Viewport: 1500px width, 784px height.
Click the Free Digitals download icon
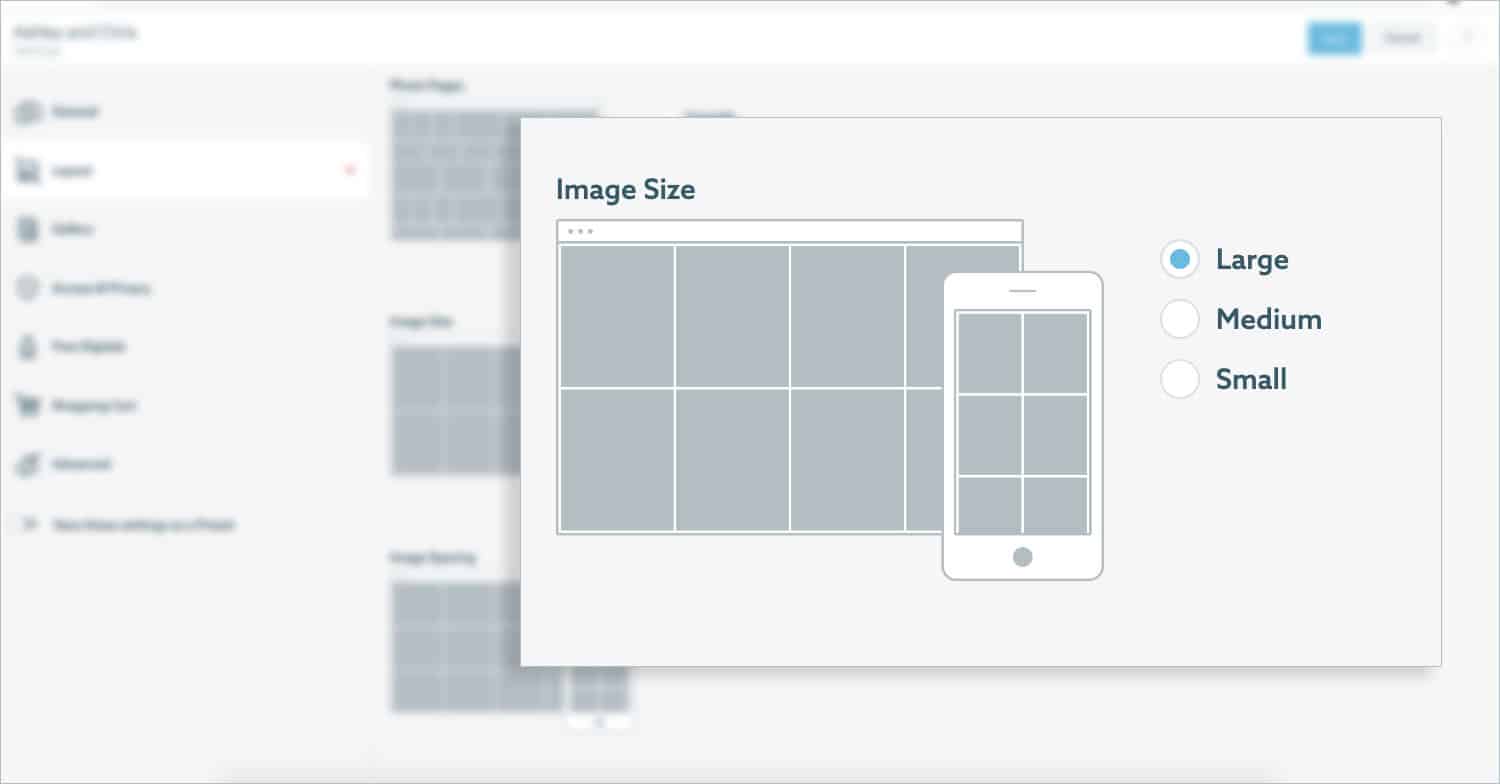click(x=30, y=346)
